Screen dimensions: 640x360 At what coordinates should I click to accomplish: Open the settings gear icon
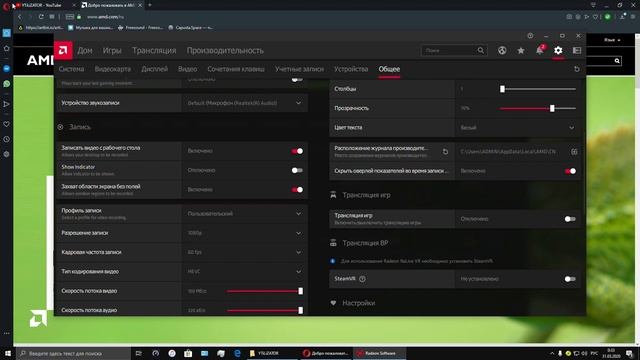point(558,51)
